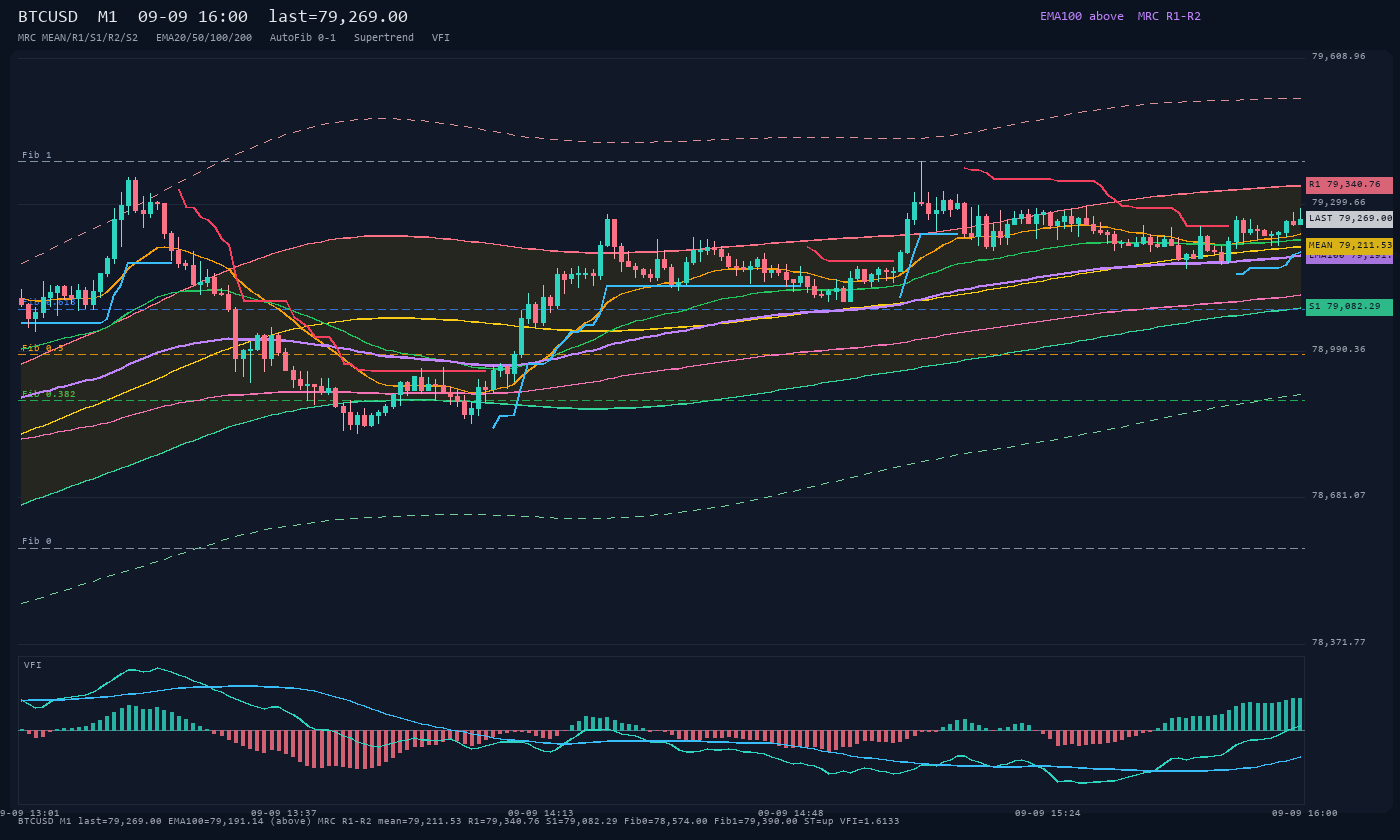The height and width of the screenshot is (840, 1400).
Task: Click the 'Fib 0' level label
Action: (37, 542)
